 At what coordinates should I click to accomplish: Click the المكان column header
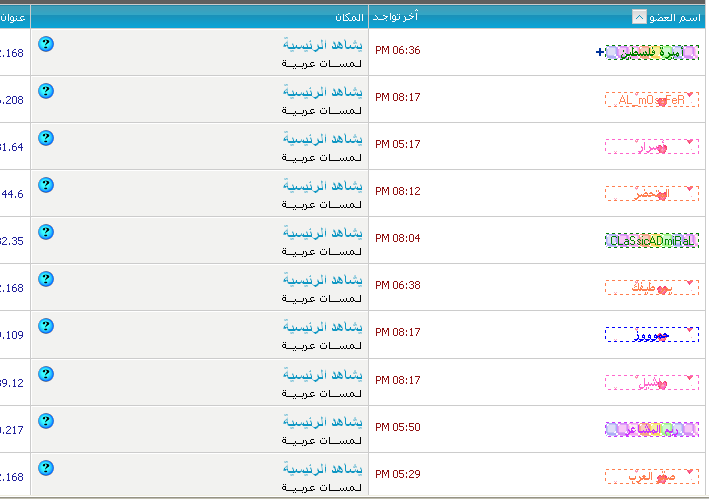348,17
